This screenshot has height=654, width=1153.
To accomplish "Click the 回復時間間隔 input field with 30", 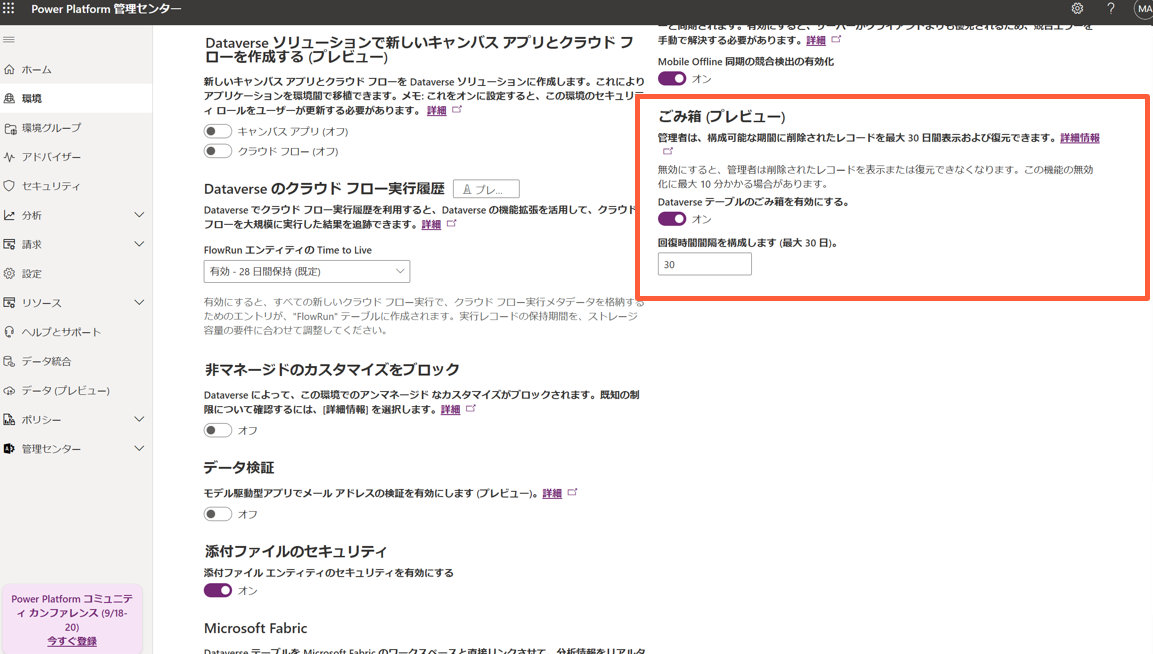I will click(x=704, y=264).
